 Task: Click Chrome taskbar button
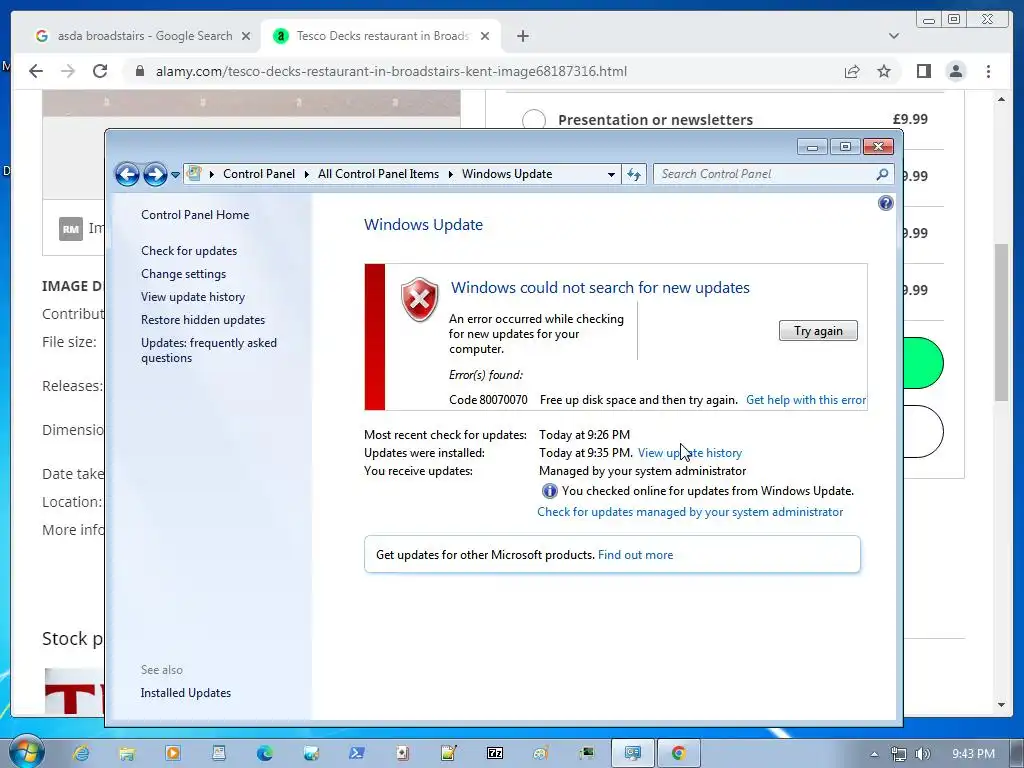679,753
